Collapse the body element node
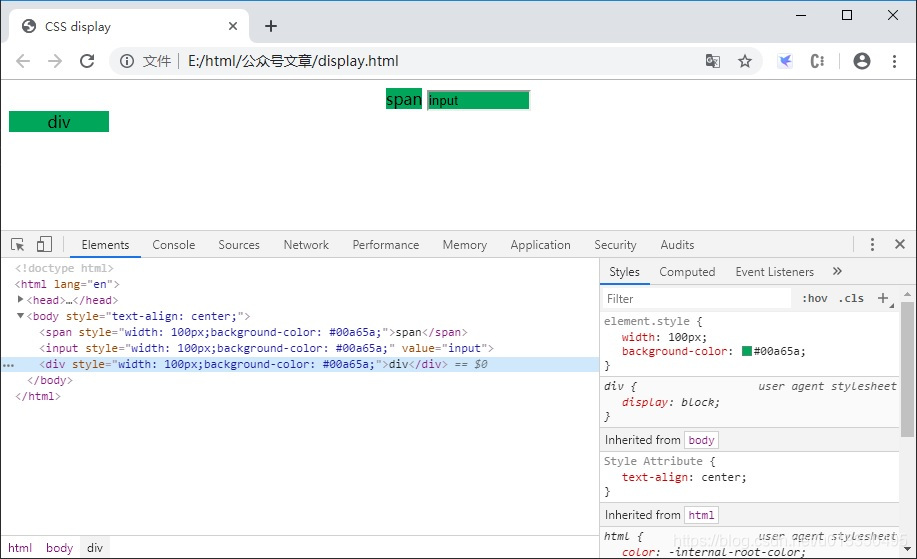The image size is (917, 559). (x=20, y=316)
